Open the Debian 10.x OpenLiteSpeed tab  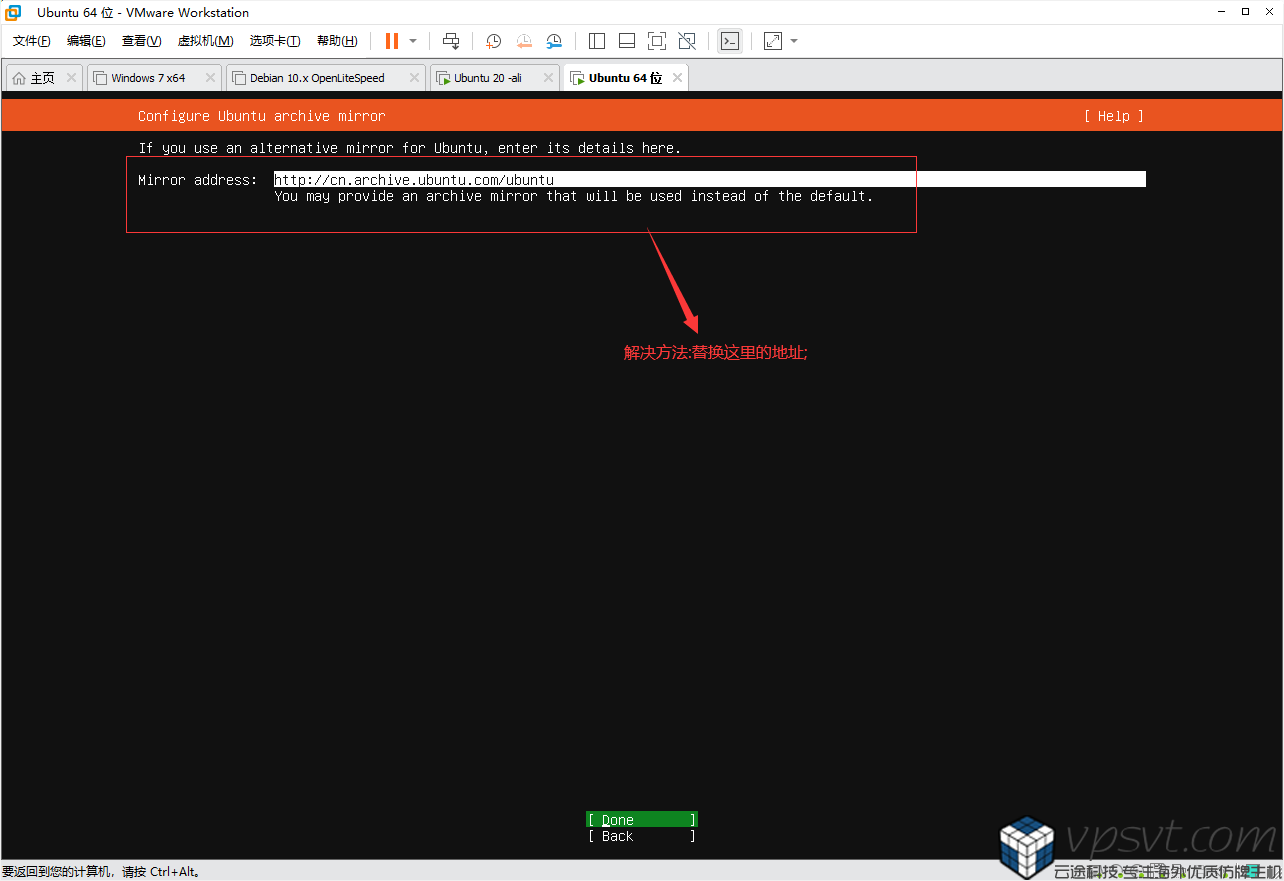[316, 76]
